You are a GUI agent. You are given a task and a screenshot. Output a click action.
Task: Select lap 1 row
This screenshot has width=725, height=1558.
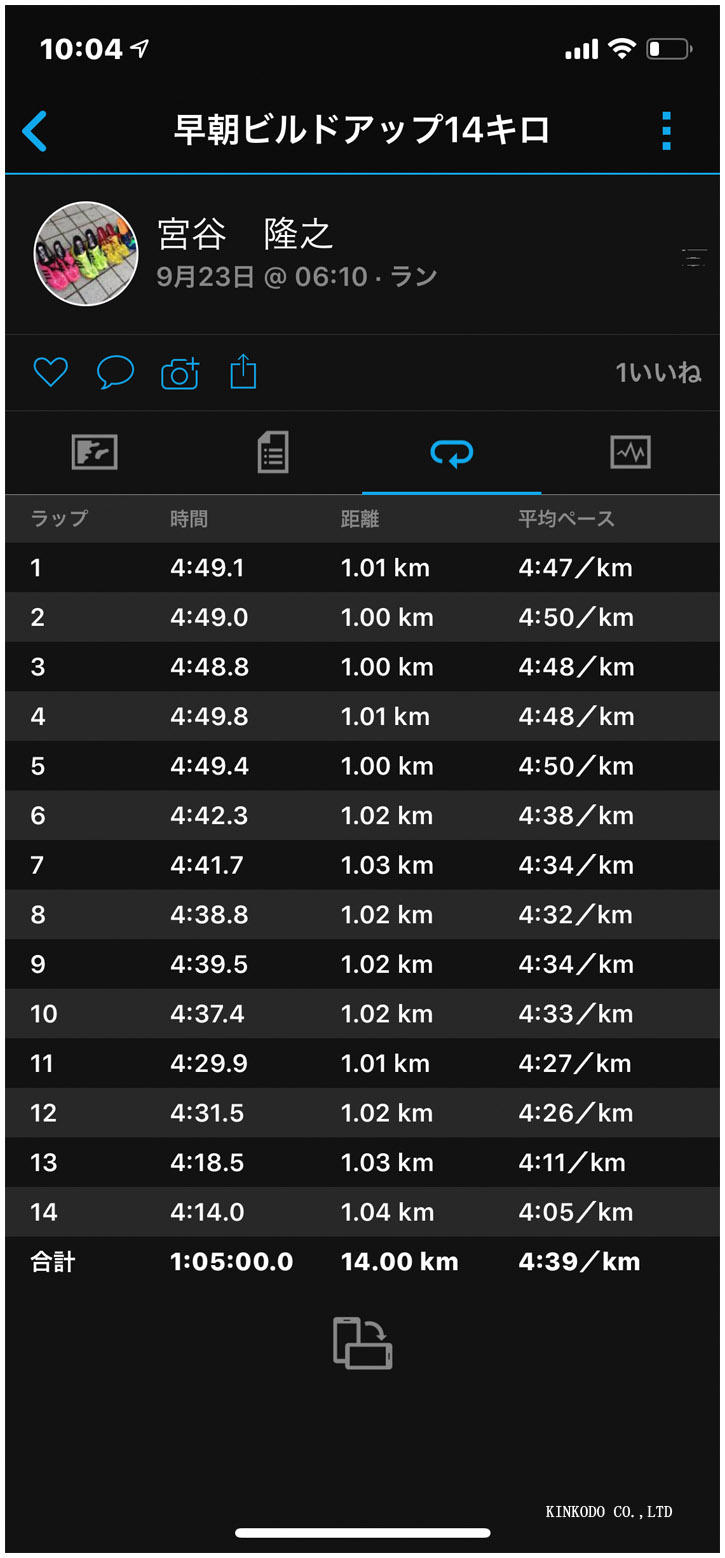(x=362, y=568)
